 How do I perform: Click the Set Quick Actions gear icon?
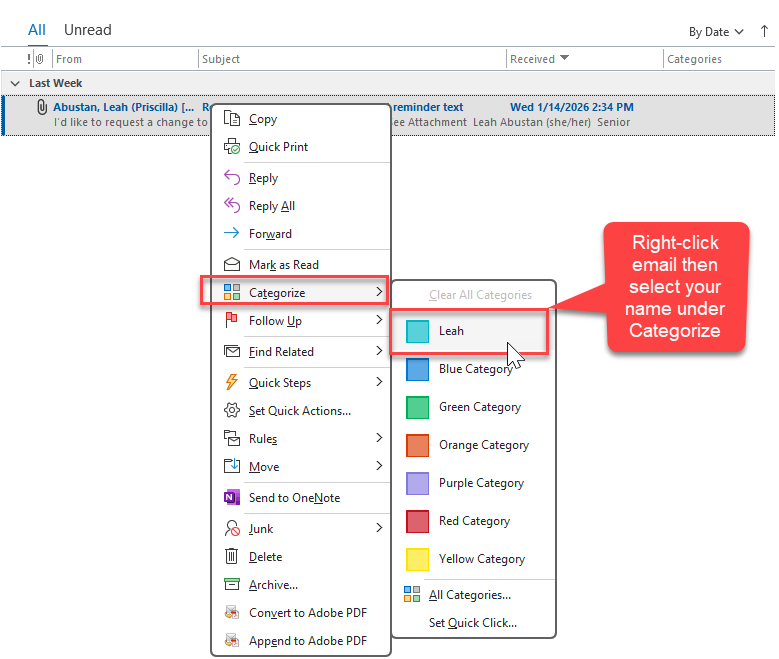[x=232, y=411]
